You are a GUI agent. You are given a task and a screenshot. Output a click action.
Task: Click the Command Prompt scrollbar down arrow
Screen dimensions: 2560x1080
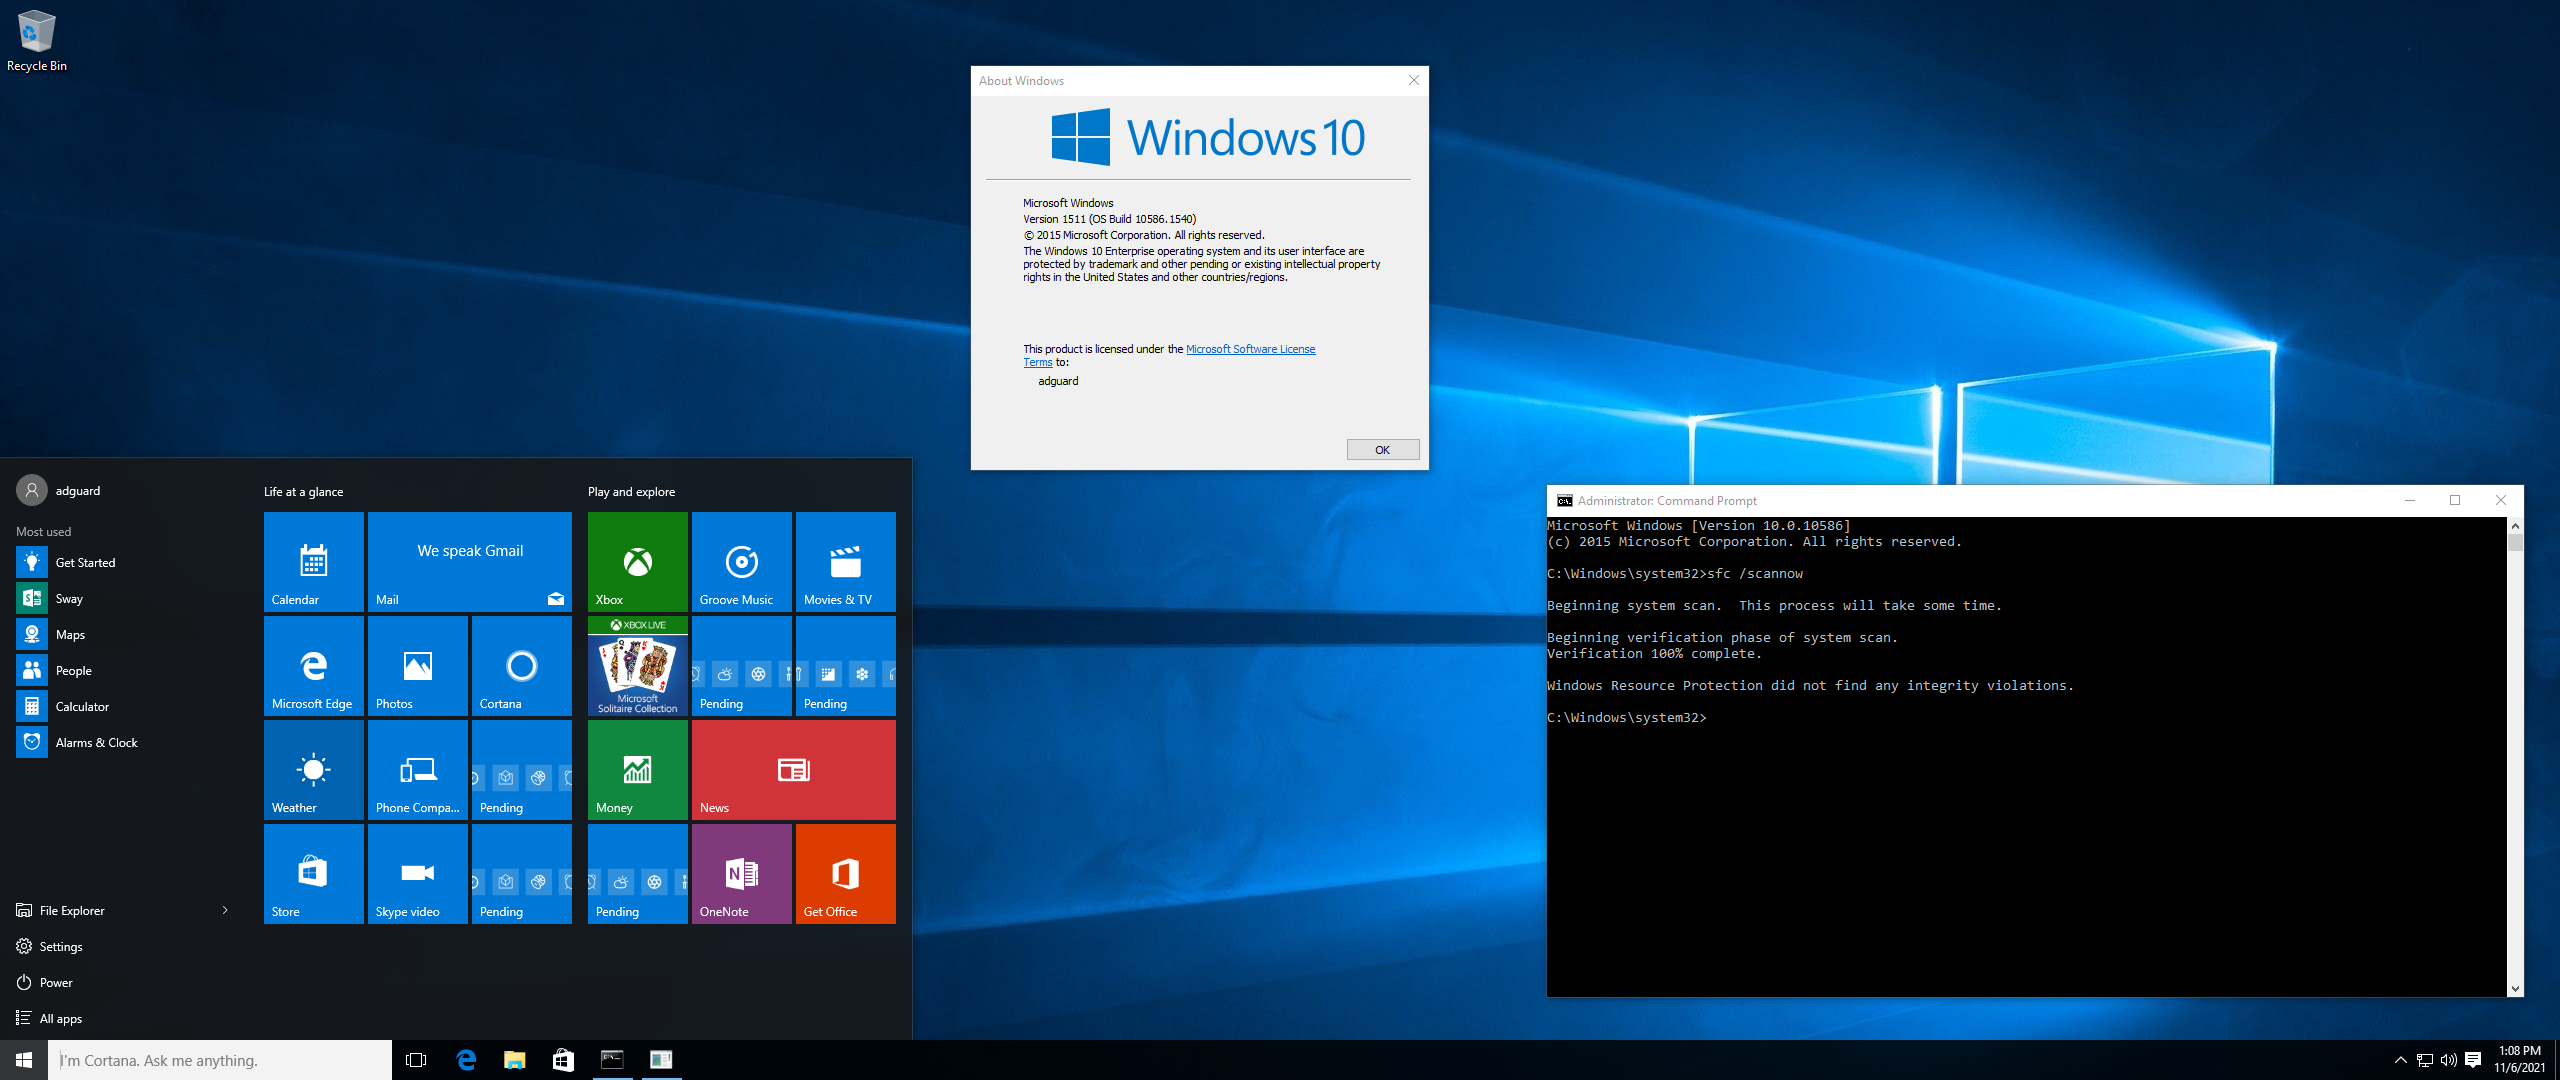click(2515, 988)
